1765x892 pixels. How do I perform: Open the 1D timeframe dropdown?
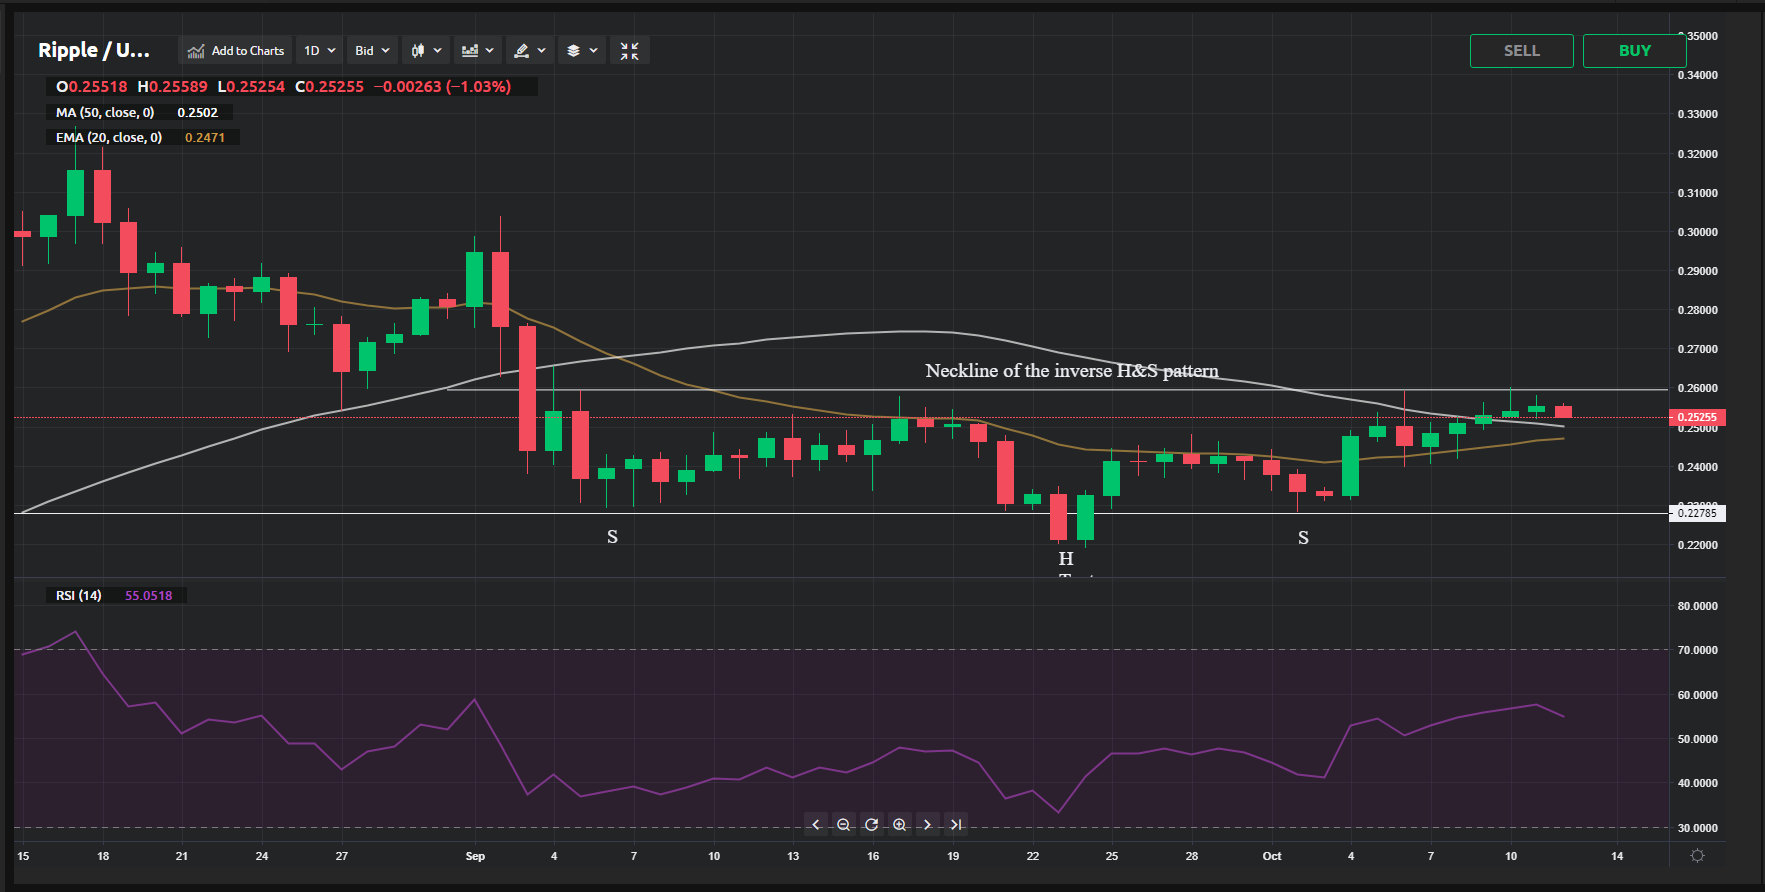(320, 51)
